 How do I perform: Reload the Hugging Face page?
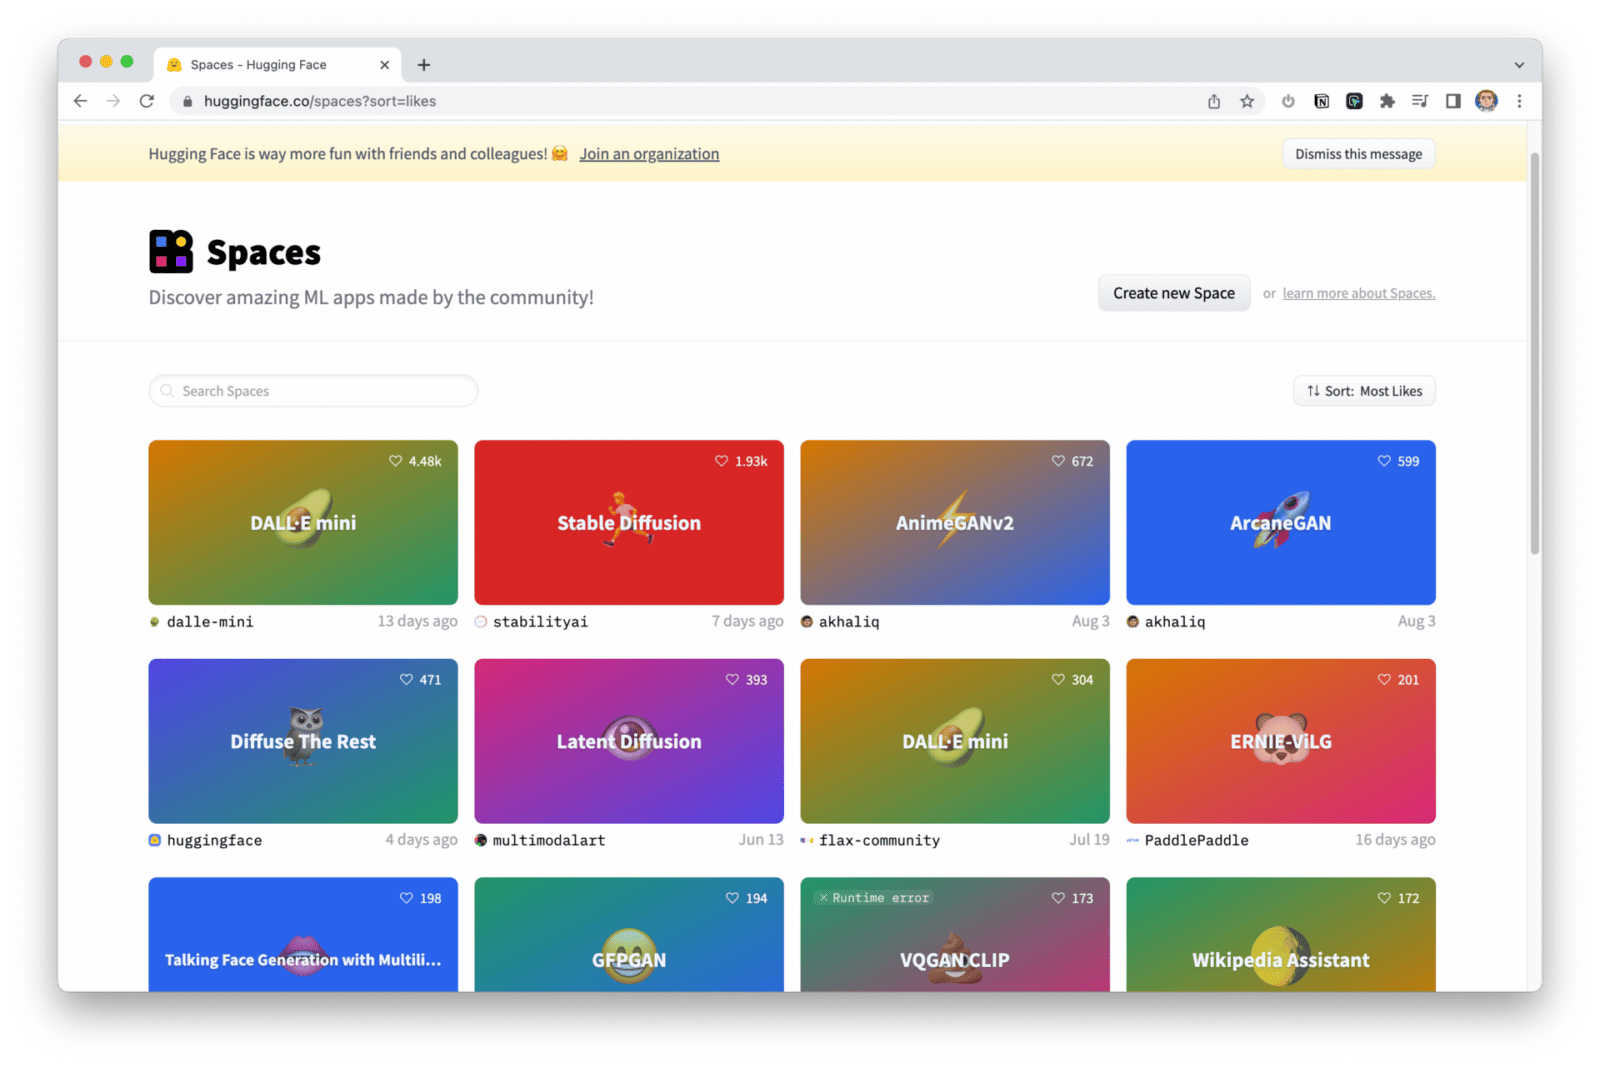(x=147, y=101)
